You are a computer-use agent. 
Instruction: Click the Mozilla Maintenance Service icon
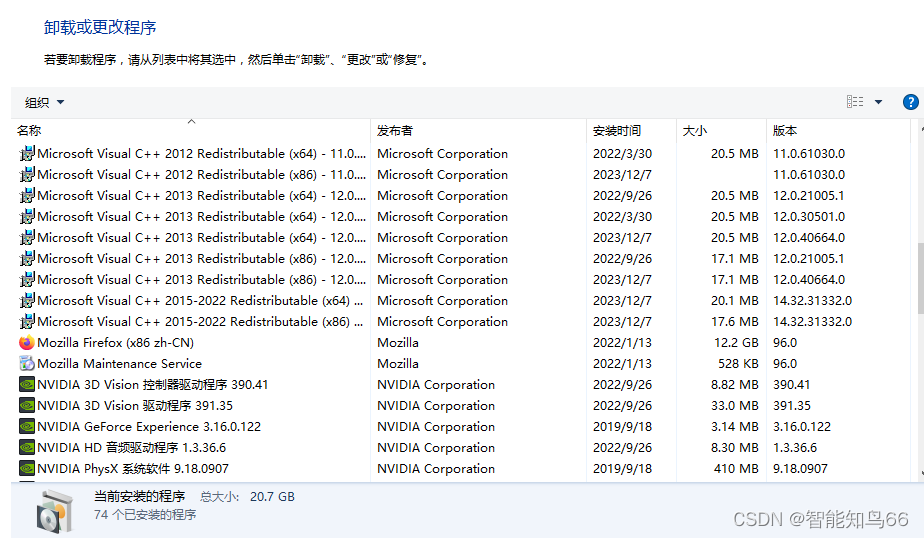(x=27, y=364)
